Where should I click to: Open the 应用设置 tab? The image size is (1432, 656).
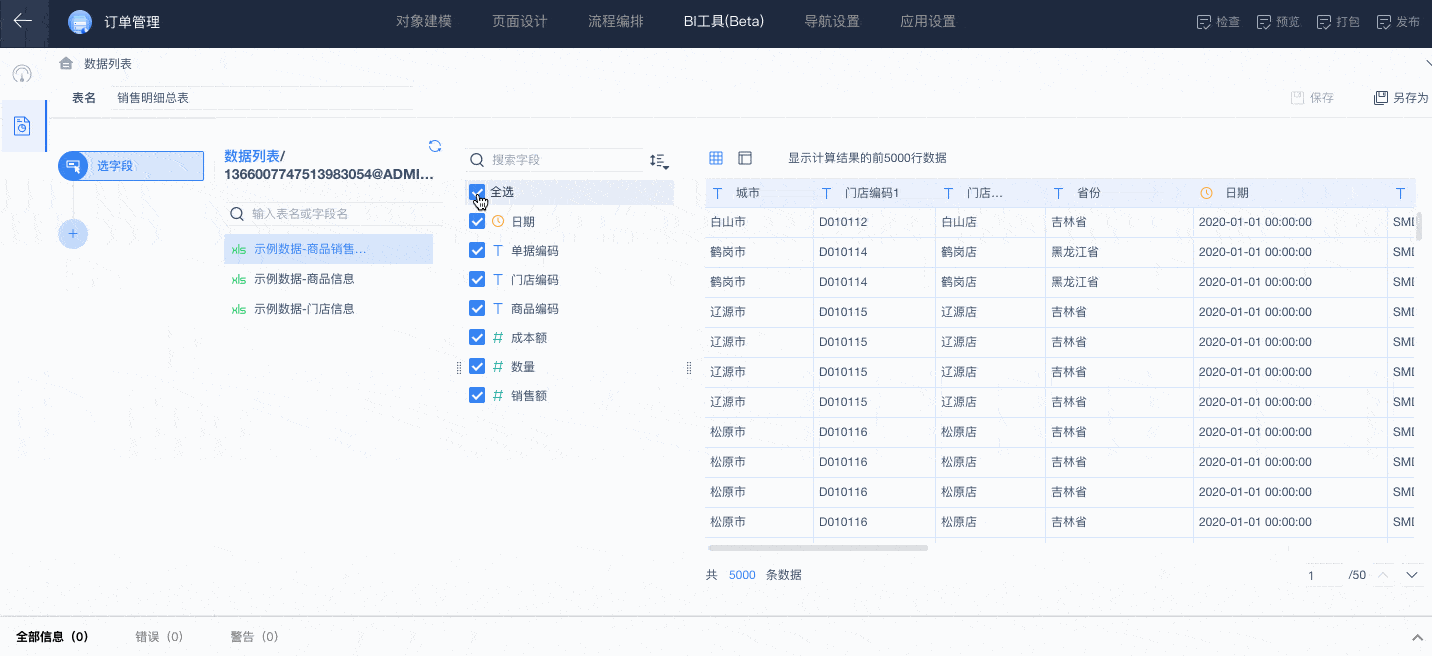pyautogui.click(x=928, y=21)
